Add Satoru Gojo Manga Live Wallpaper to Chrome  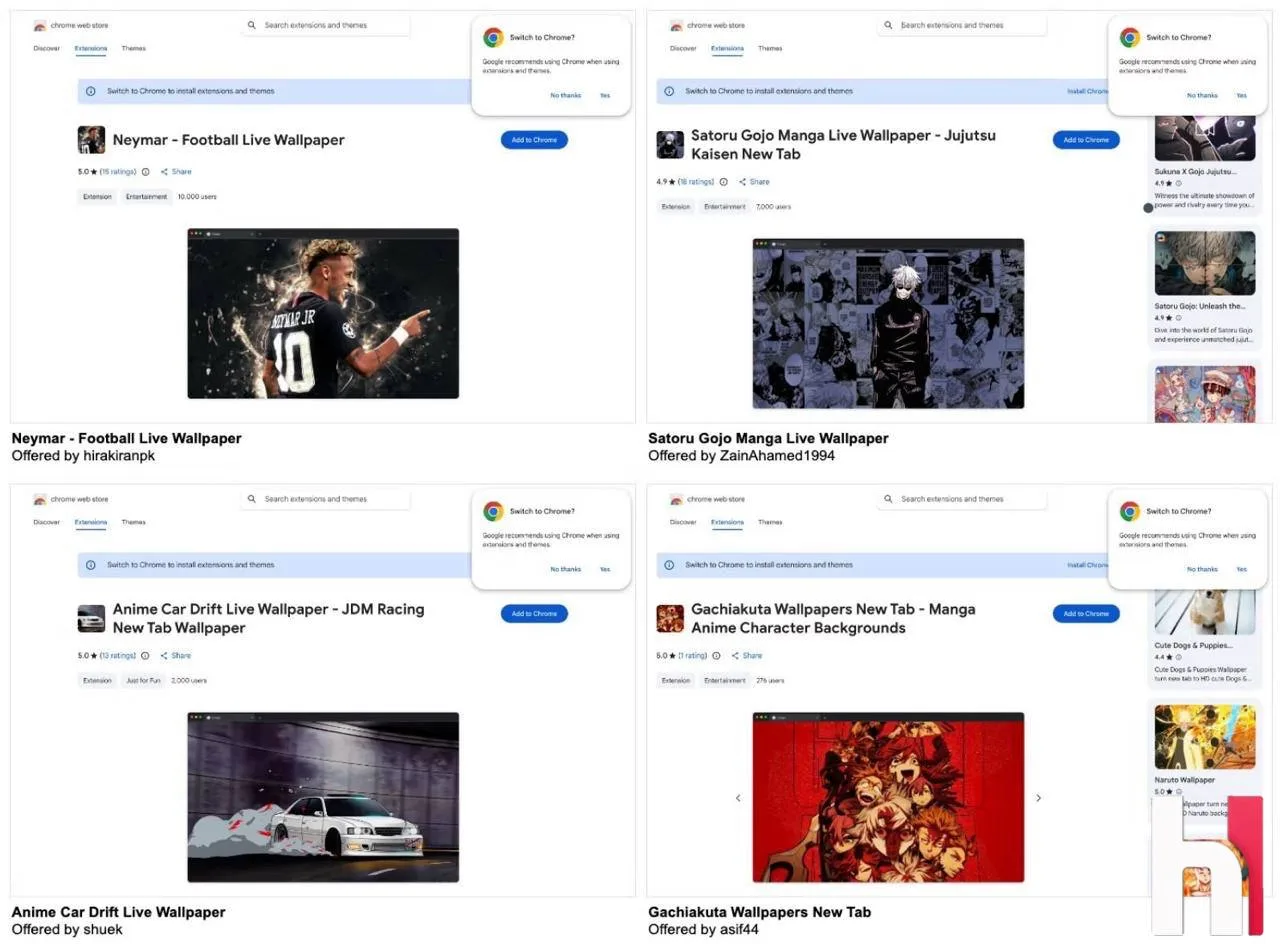tap(1086, 140)
